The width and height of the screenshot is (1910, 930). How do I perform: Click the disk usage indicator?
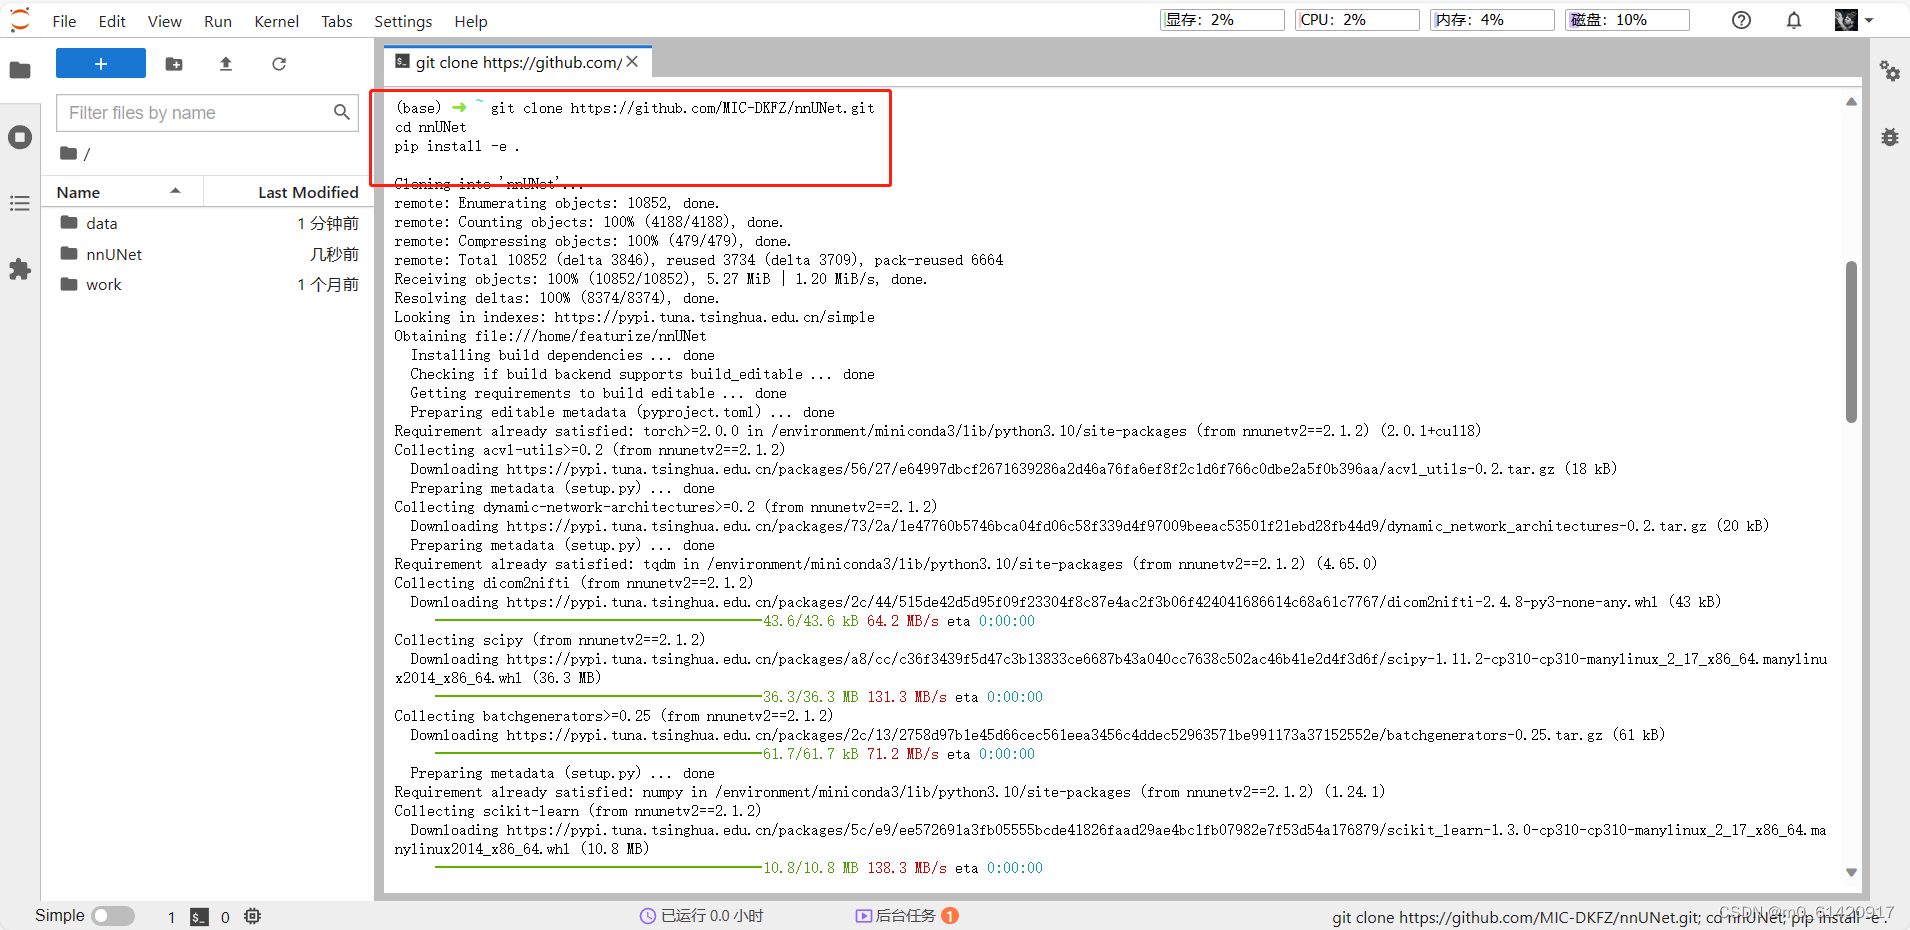pos(1627,20)
